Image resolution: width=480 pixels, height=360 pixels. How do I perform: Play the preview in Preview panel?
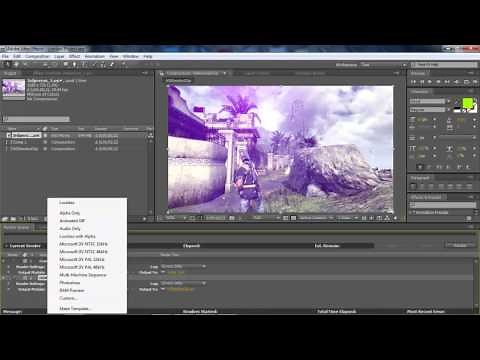(430, 82)
